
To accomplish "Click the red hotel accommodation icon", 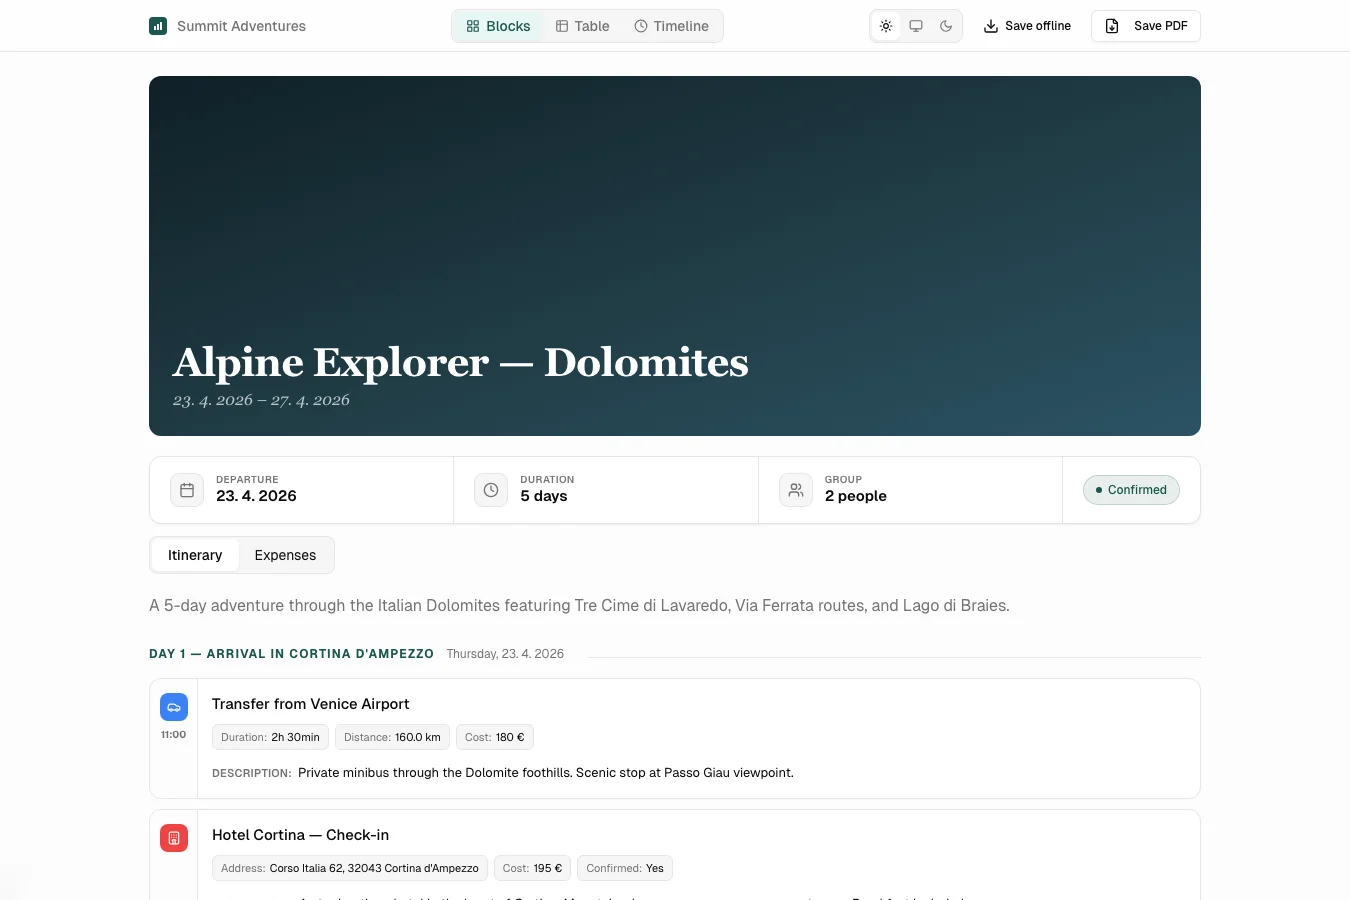I will 173,838.
